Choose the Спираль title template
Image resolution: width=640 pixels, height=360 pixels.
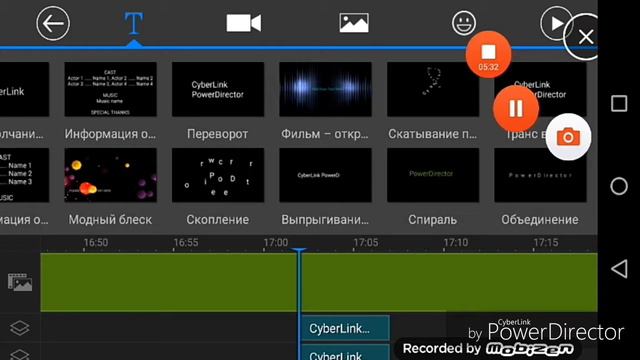point(433,175)
